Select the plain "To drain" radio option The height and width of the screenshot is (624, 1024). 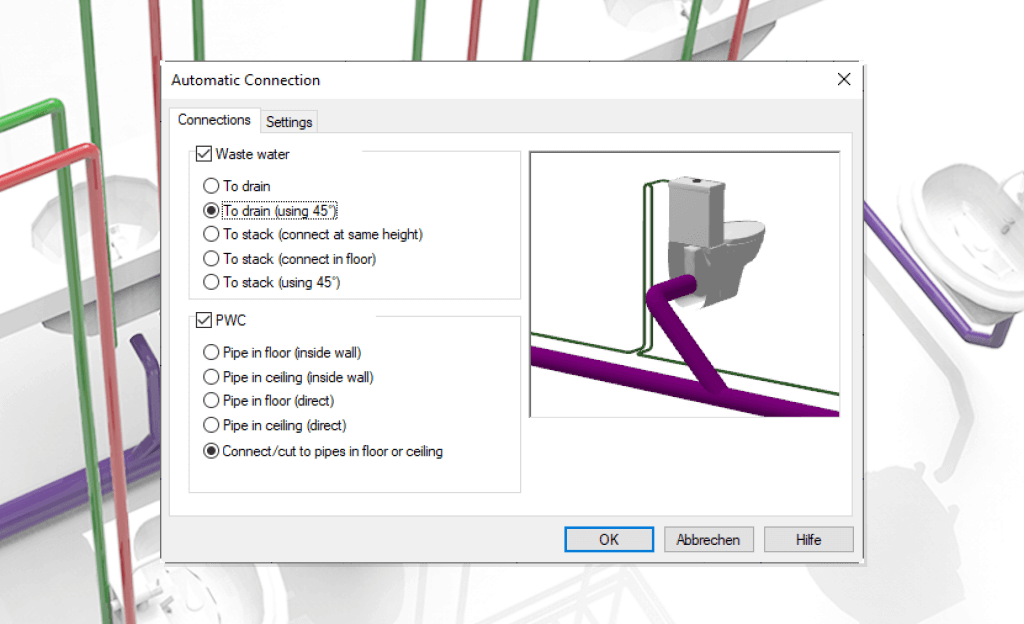(x=211, y=186)
